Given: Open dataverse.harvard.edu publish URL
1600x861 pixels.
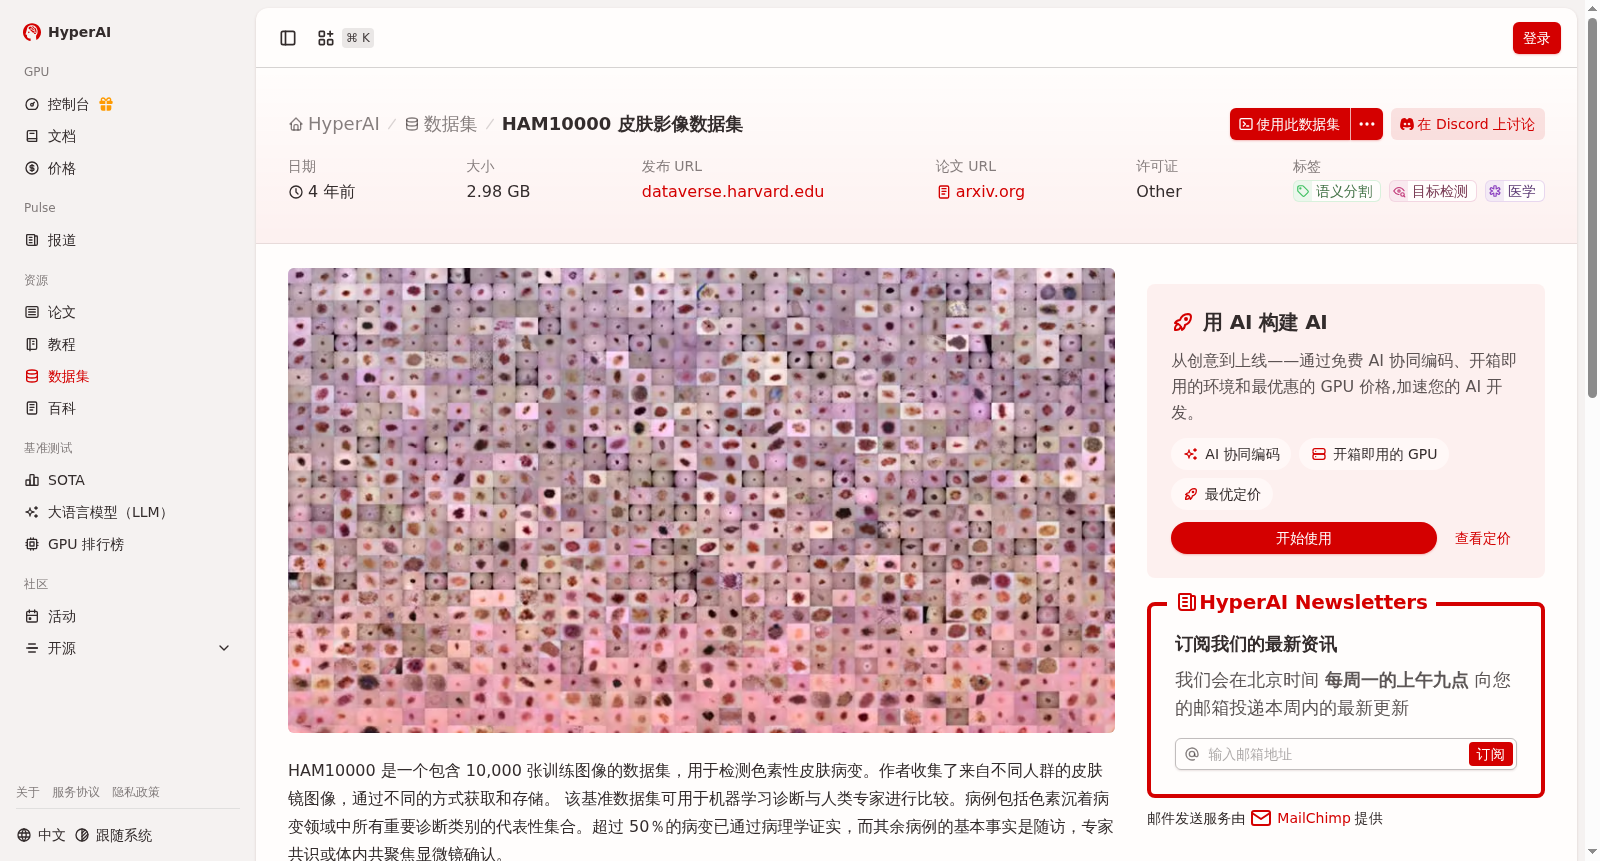Looking at the screenshot, I should tap(733, 191).
